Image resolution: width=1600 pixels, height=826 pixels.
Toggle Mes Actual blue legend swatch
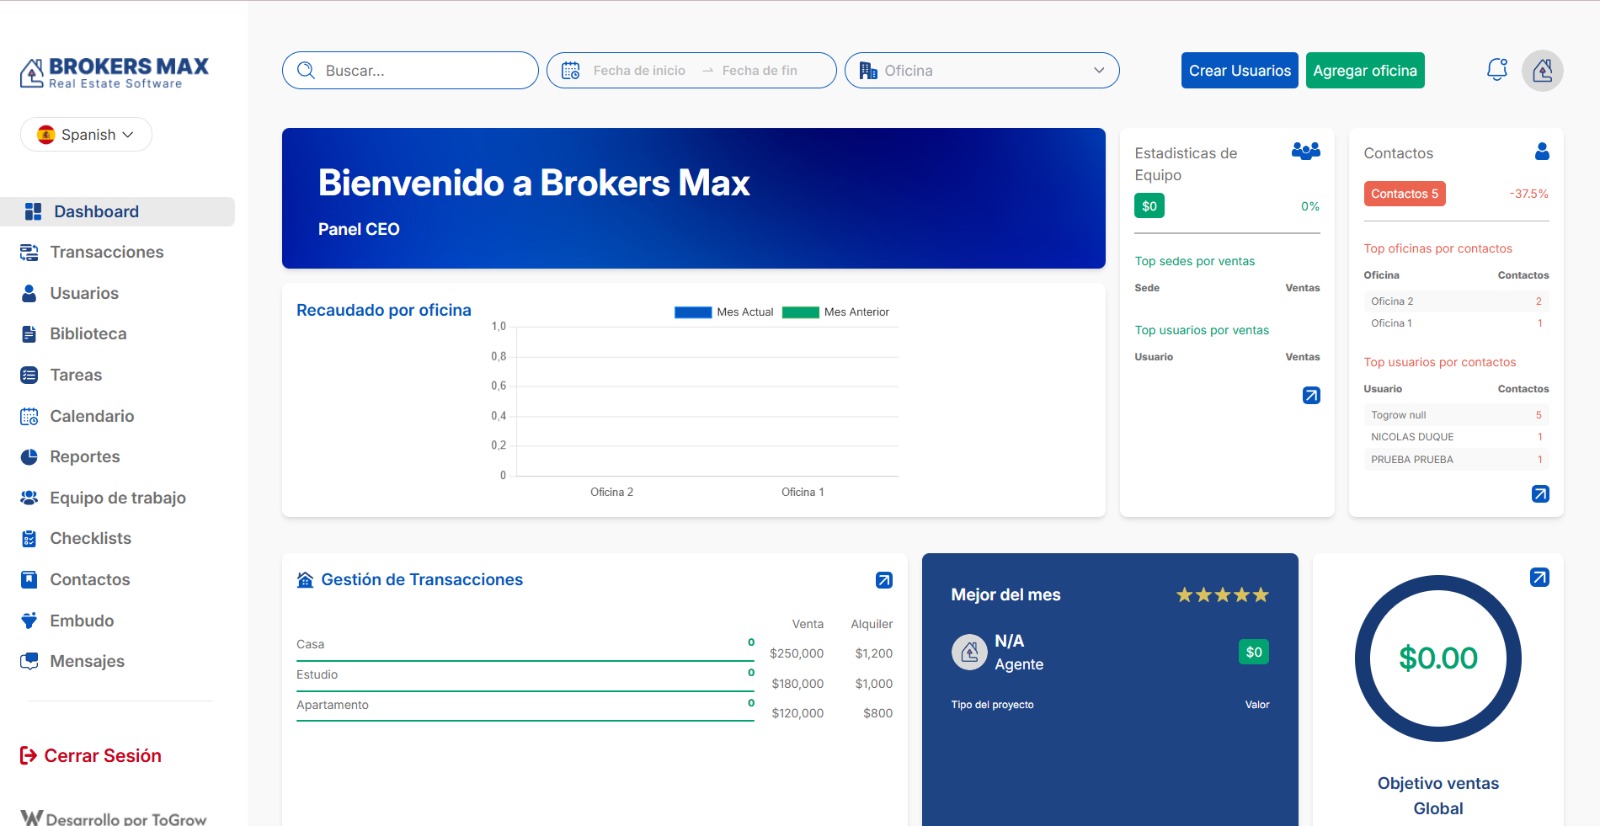[693, 312]
